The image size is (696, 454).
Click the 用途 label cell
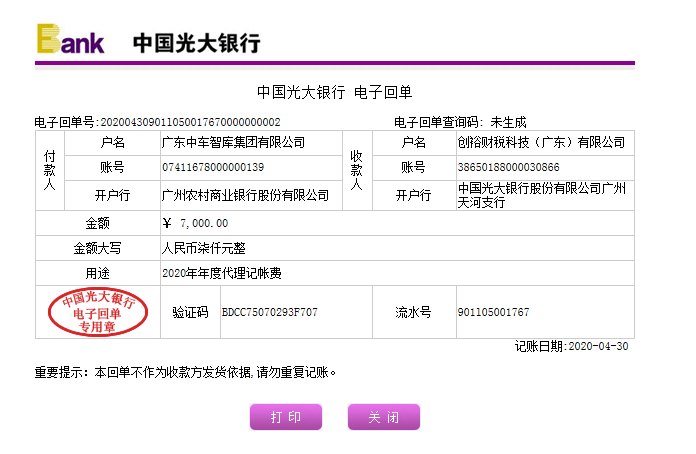98,273
